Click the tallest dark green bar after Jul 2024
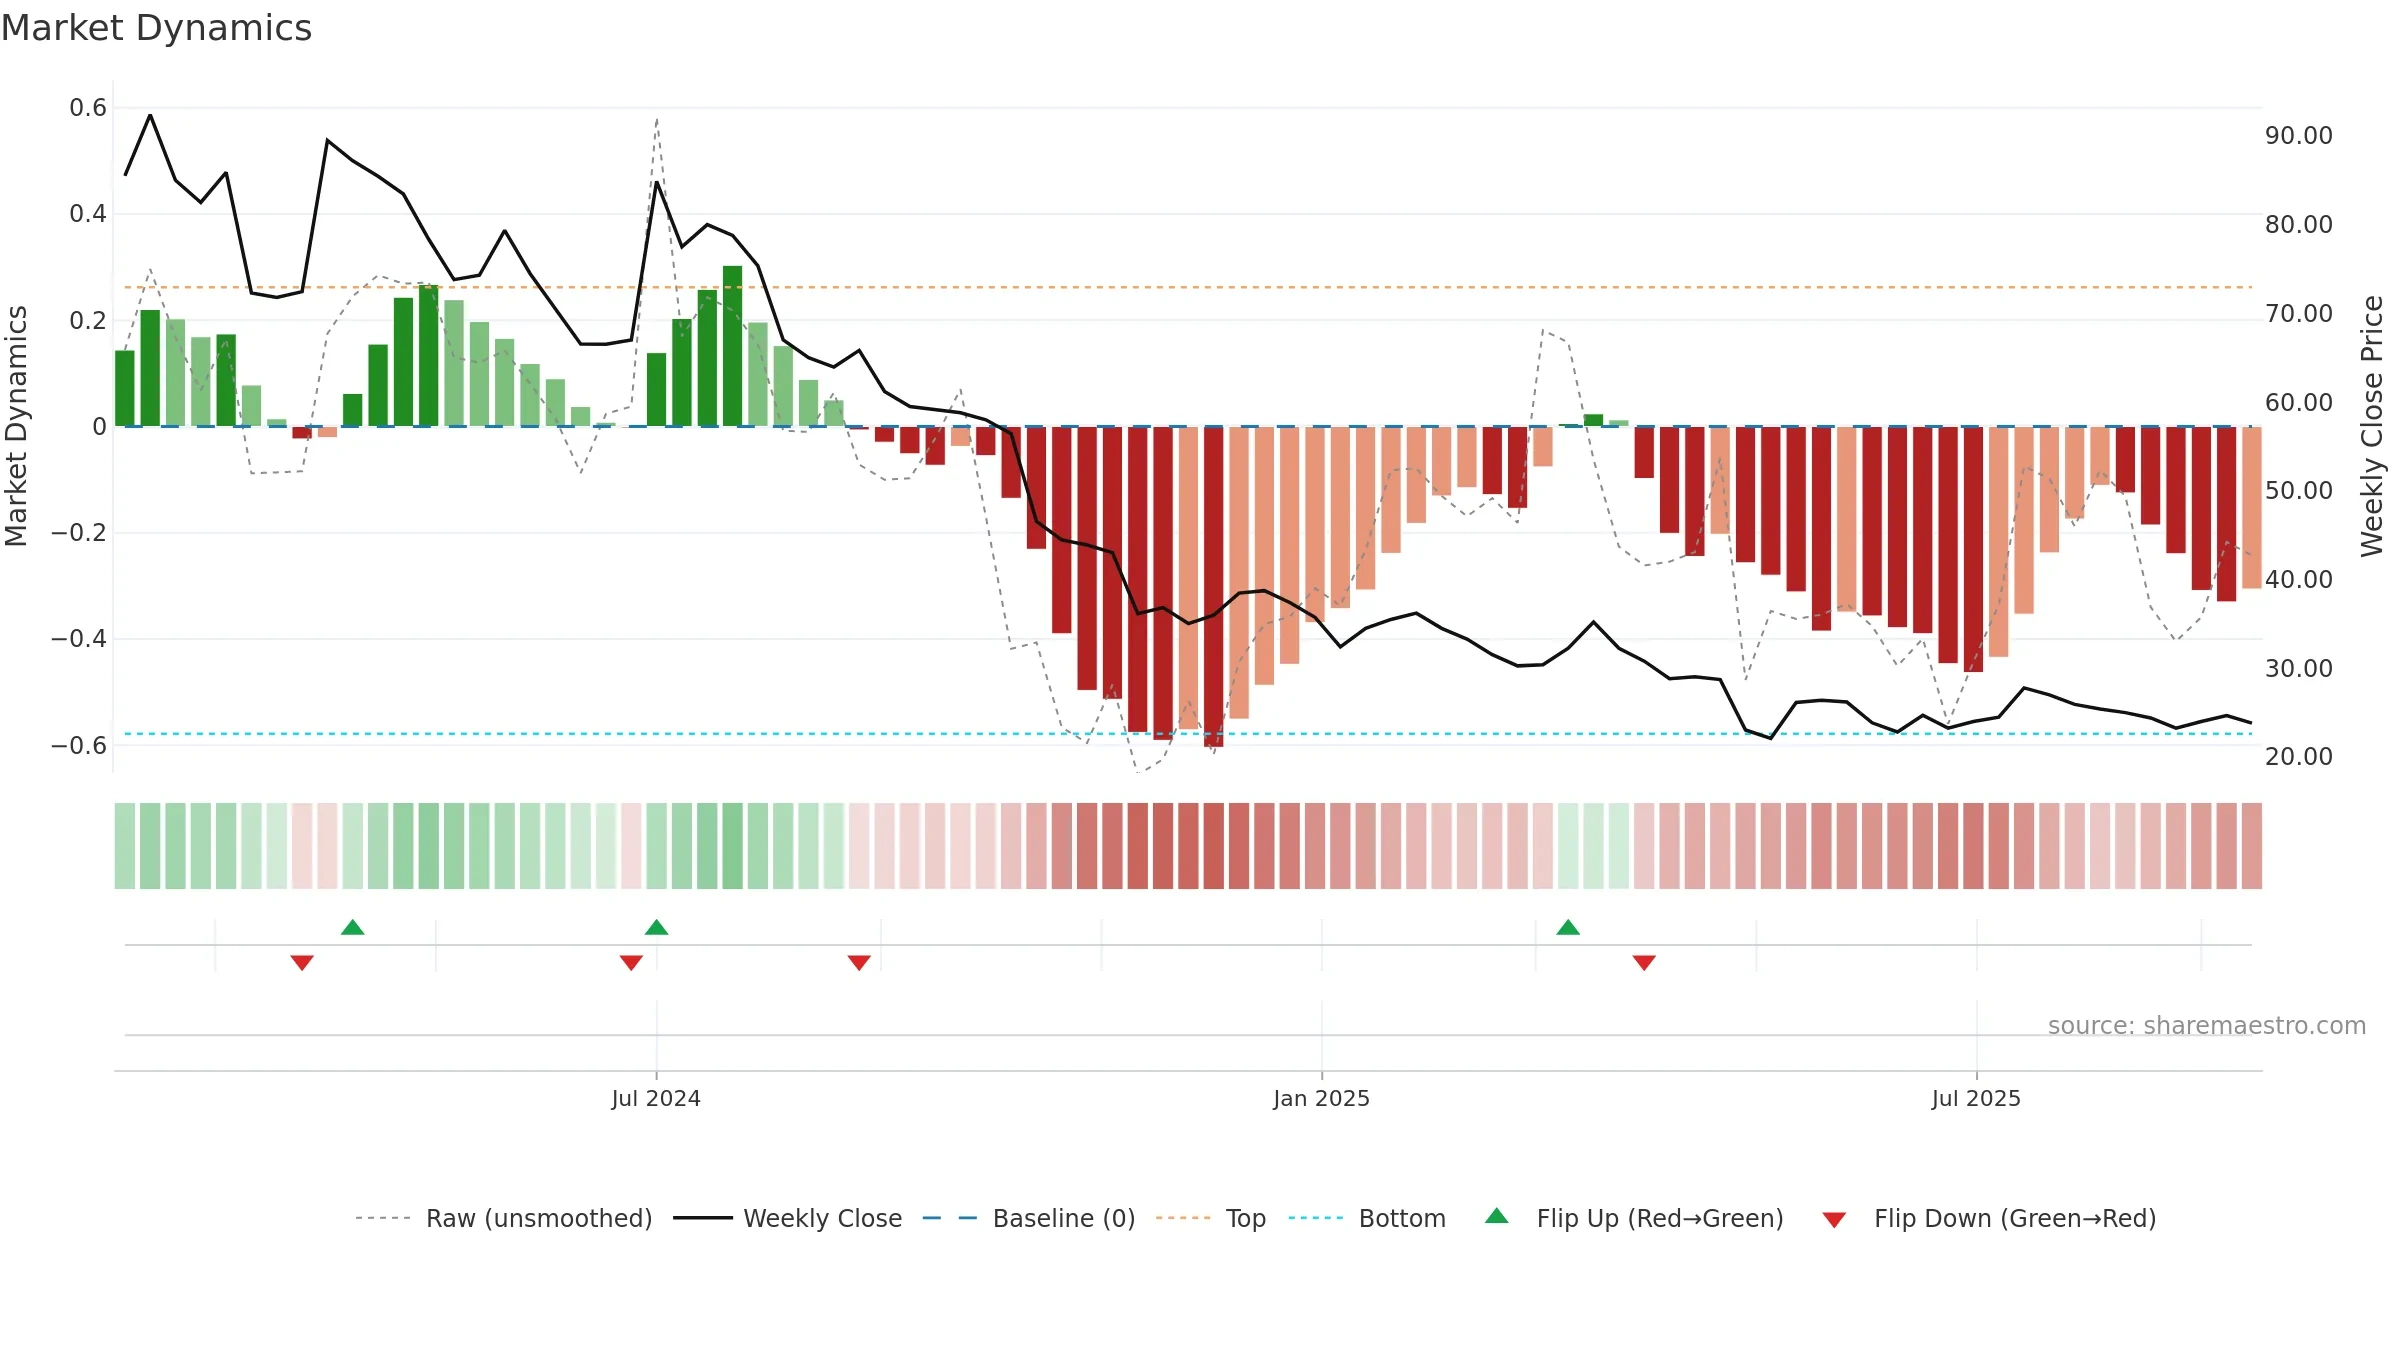 tap(733, 346)
